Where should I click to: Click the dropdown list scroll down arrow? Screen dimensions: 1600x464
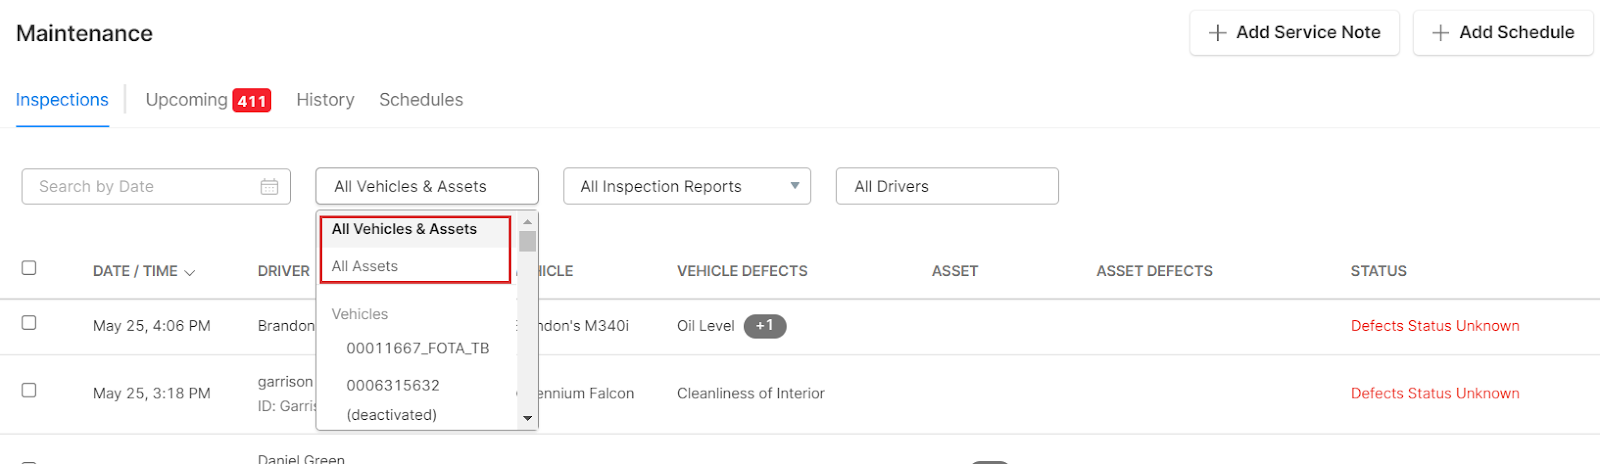[527, 418]
